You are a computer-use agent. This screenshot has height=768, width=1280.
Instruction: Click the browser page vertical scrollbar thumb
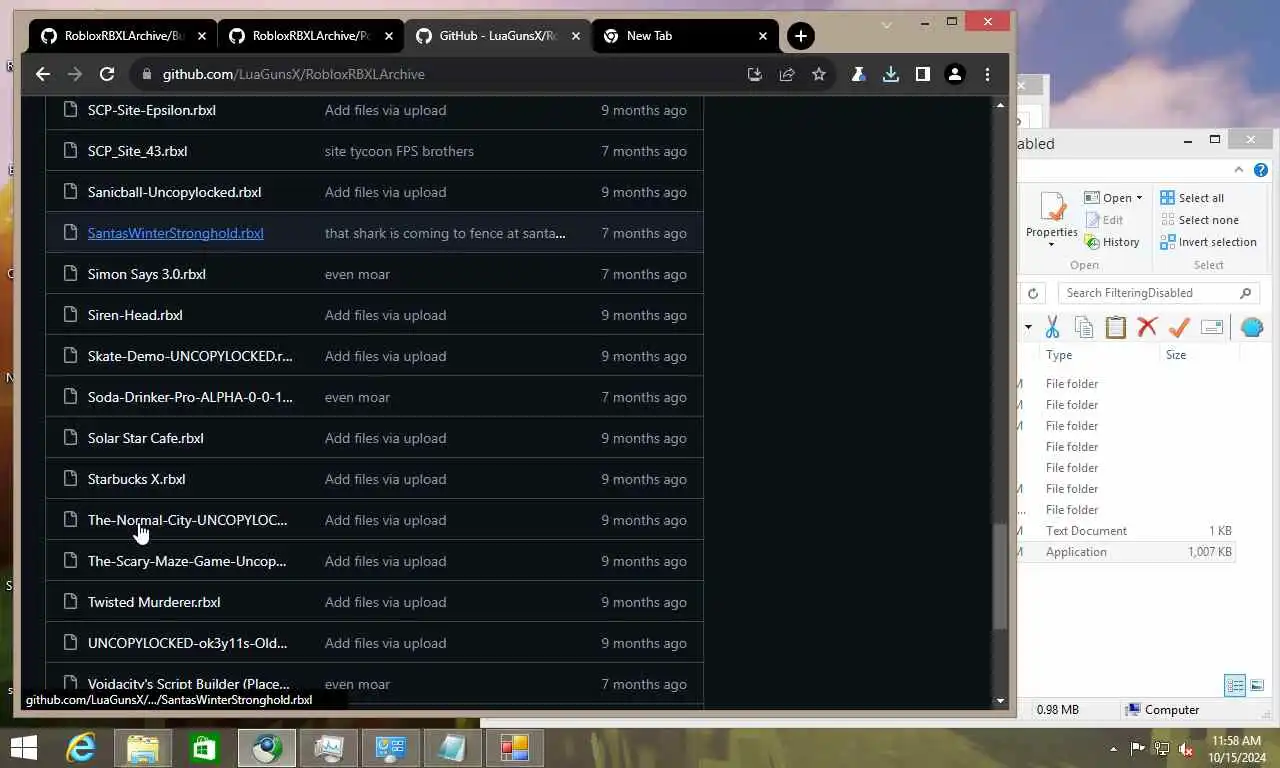pos(1000,576)
